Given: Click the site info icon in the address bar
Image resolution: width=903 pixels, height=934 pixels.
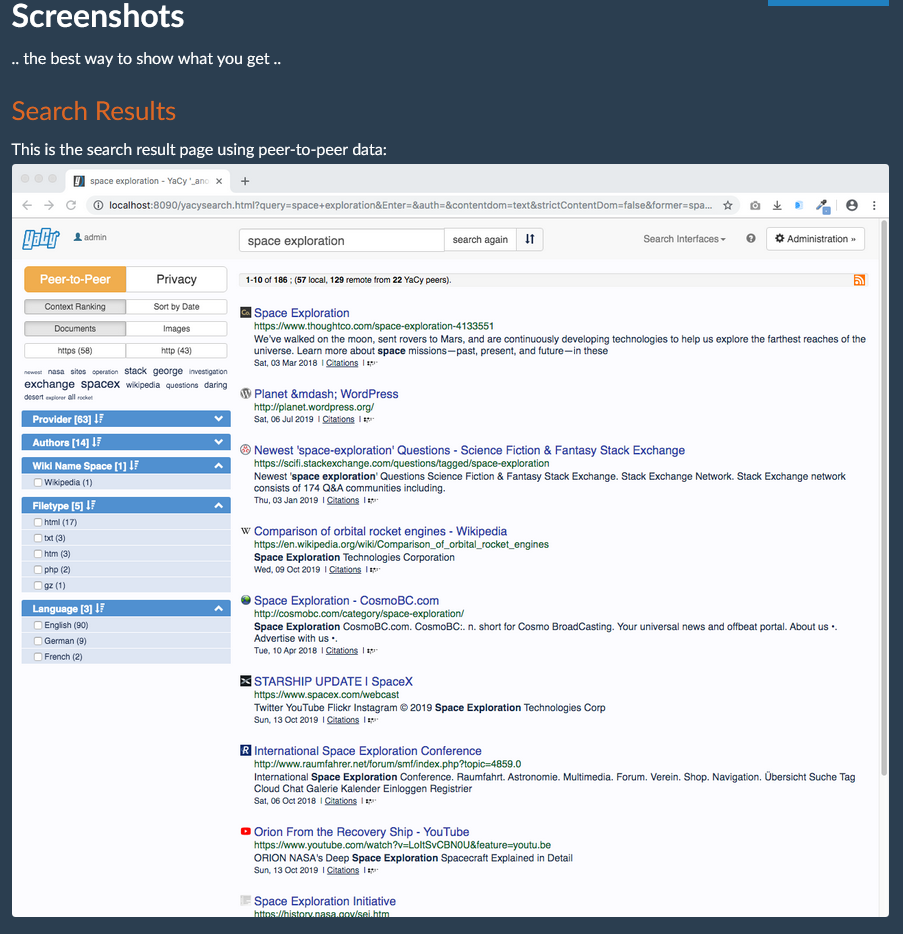Looking at the screenshot, I should point(98,206).
